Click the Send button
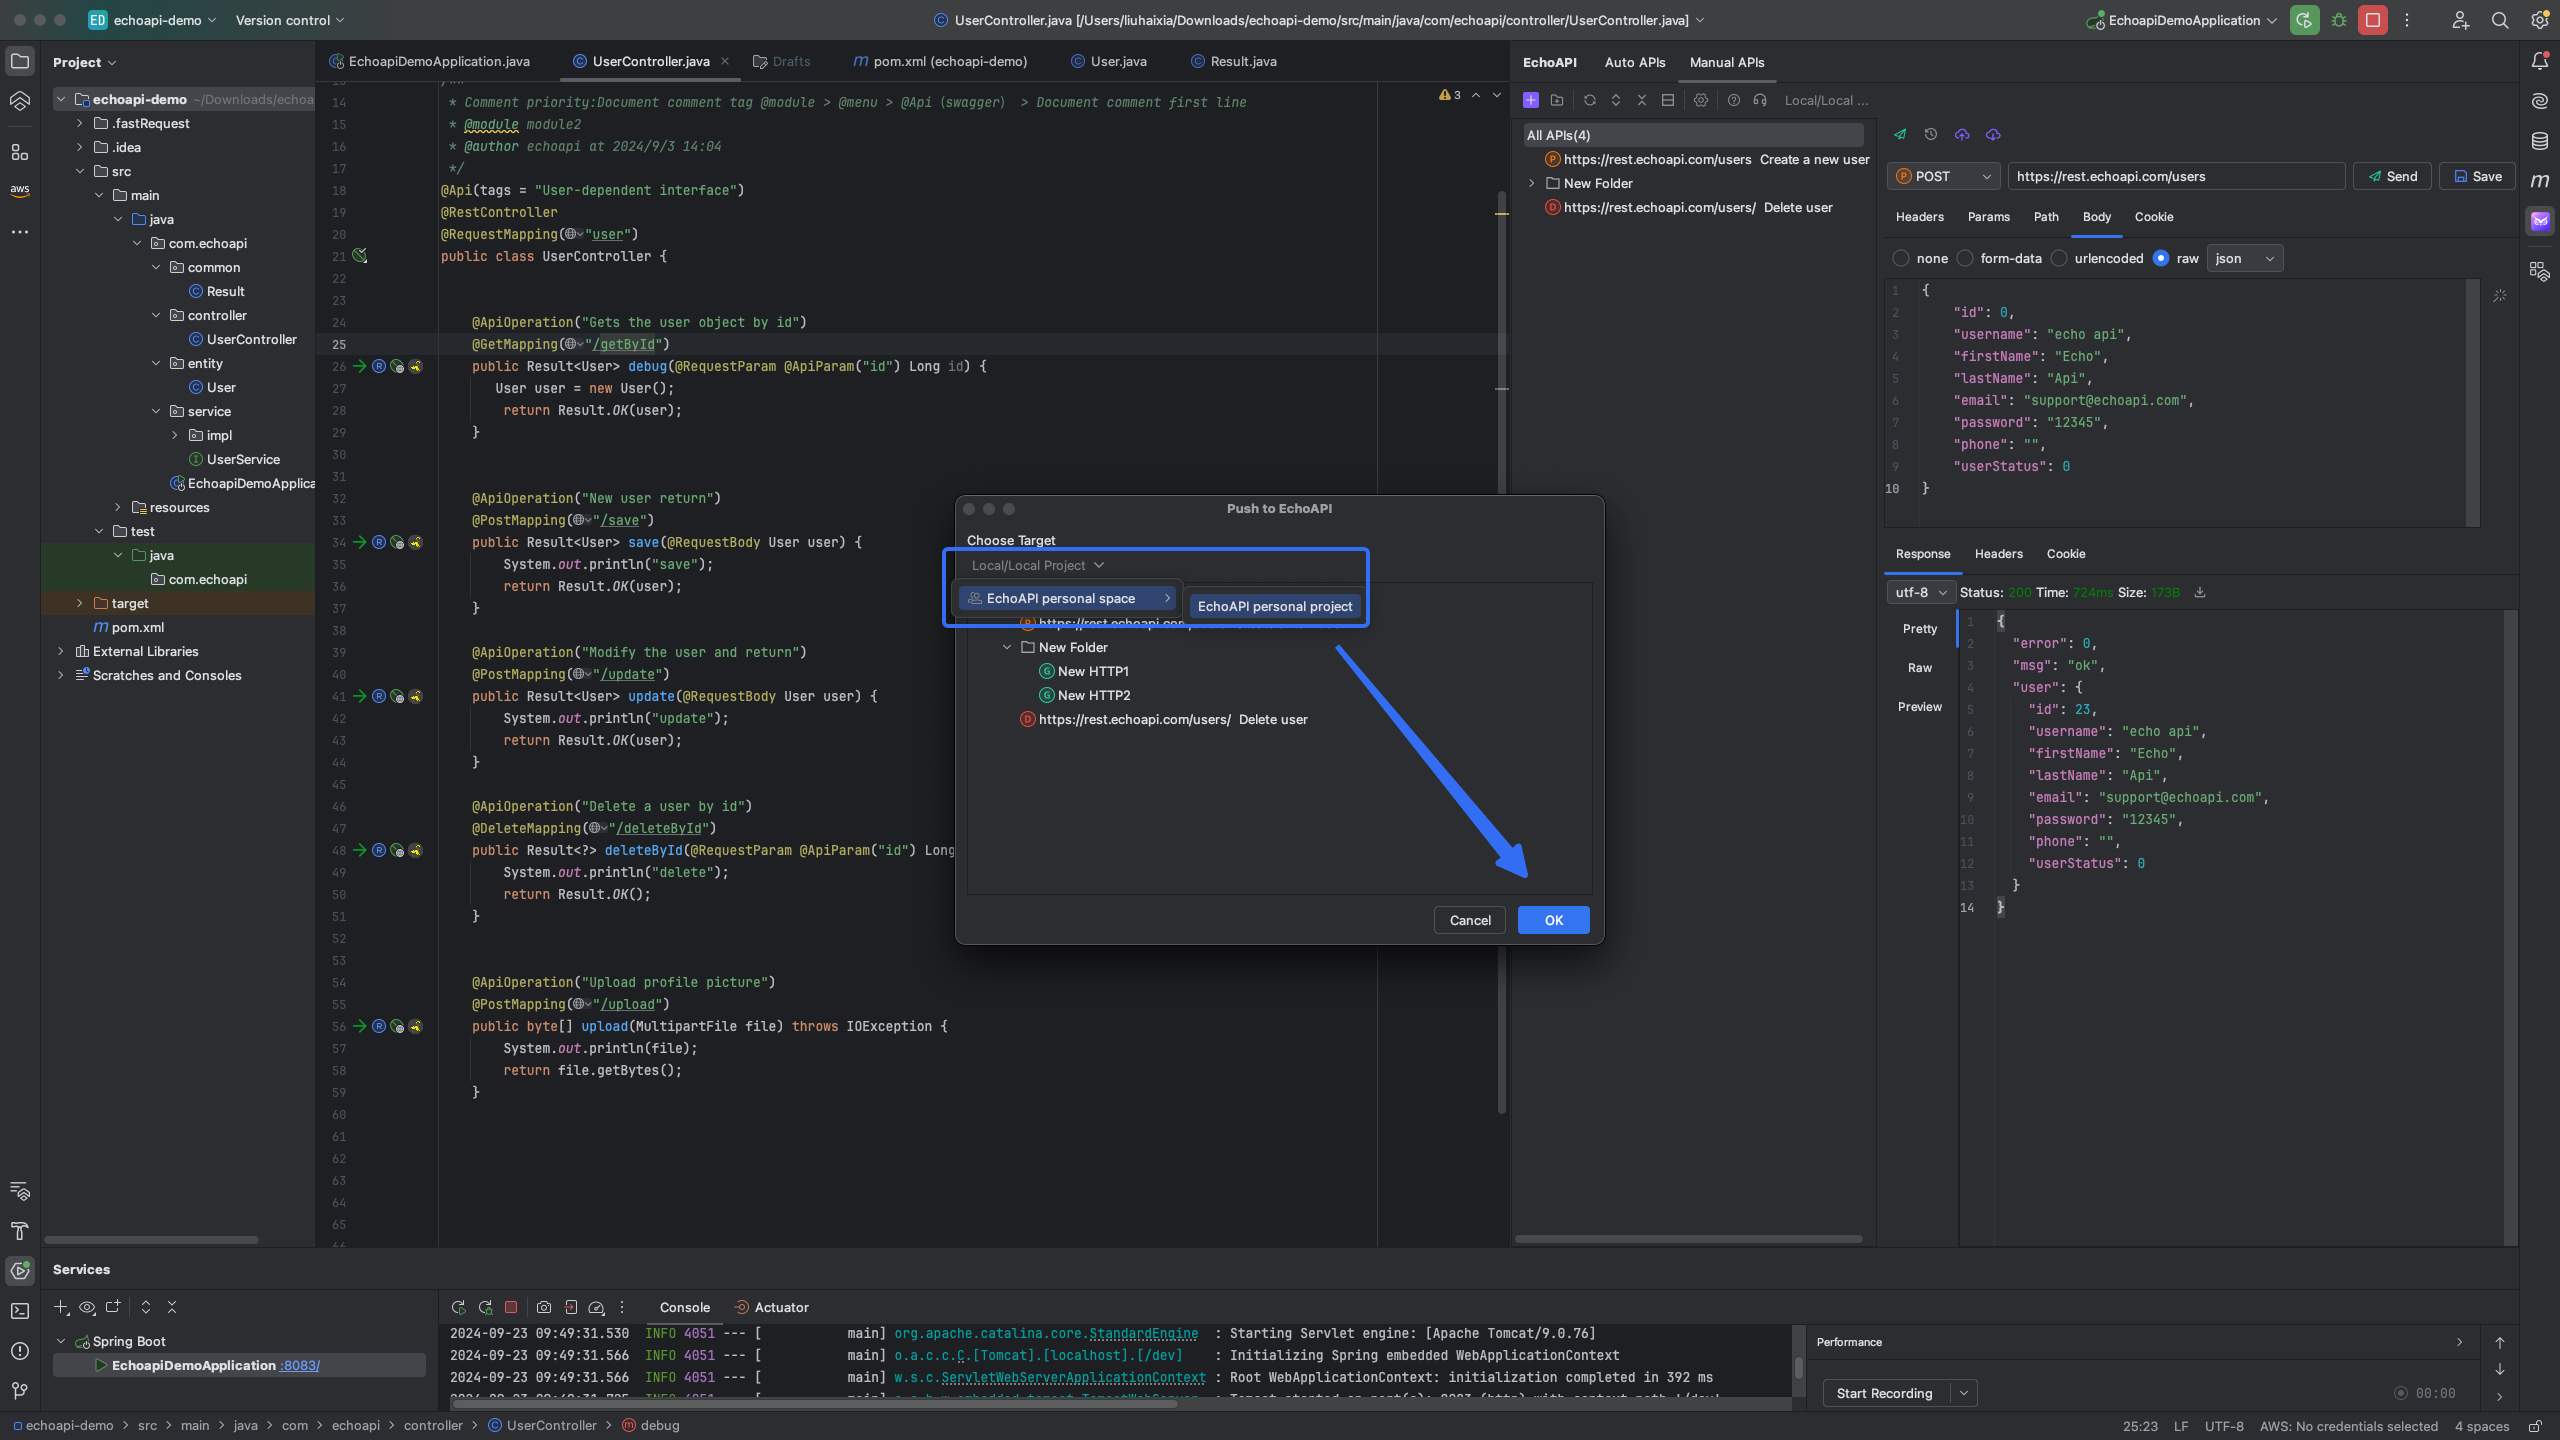Viewport: 2560px width, 1440px height. (2392, 176)
